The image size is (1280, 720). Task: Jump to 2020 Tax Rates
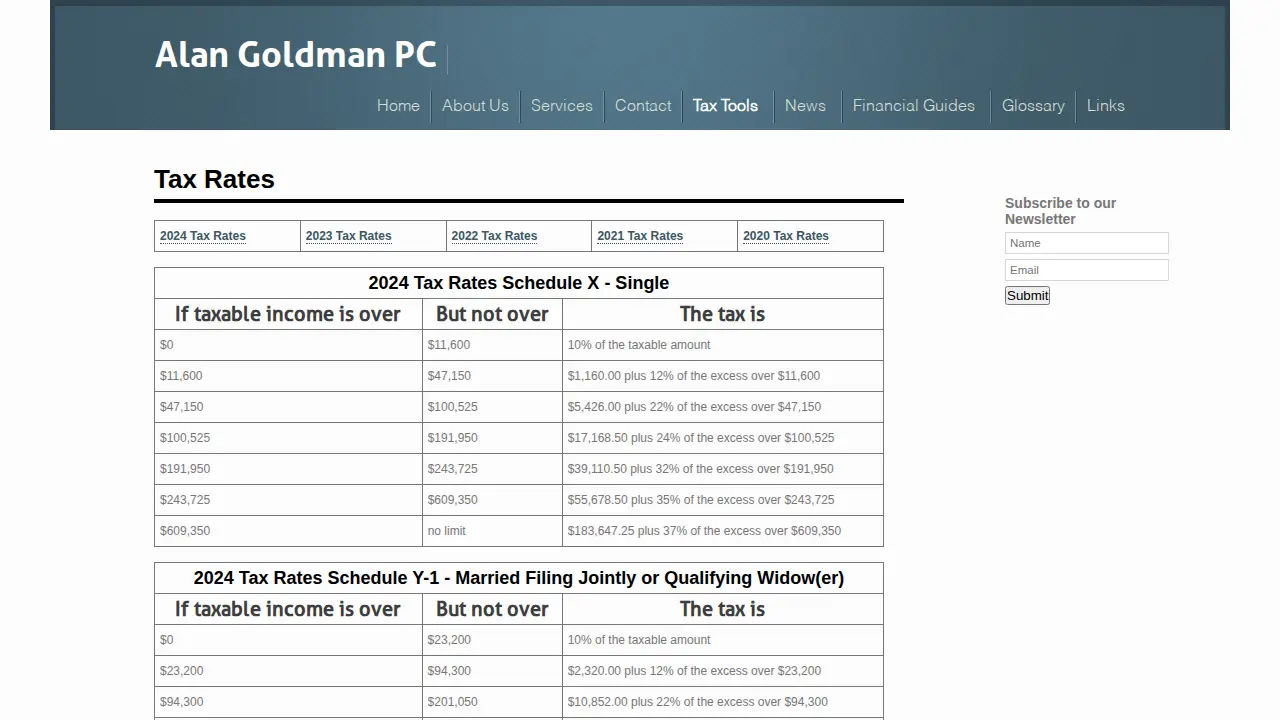tap(786, 236)
